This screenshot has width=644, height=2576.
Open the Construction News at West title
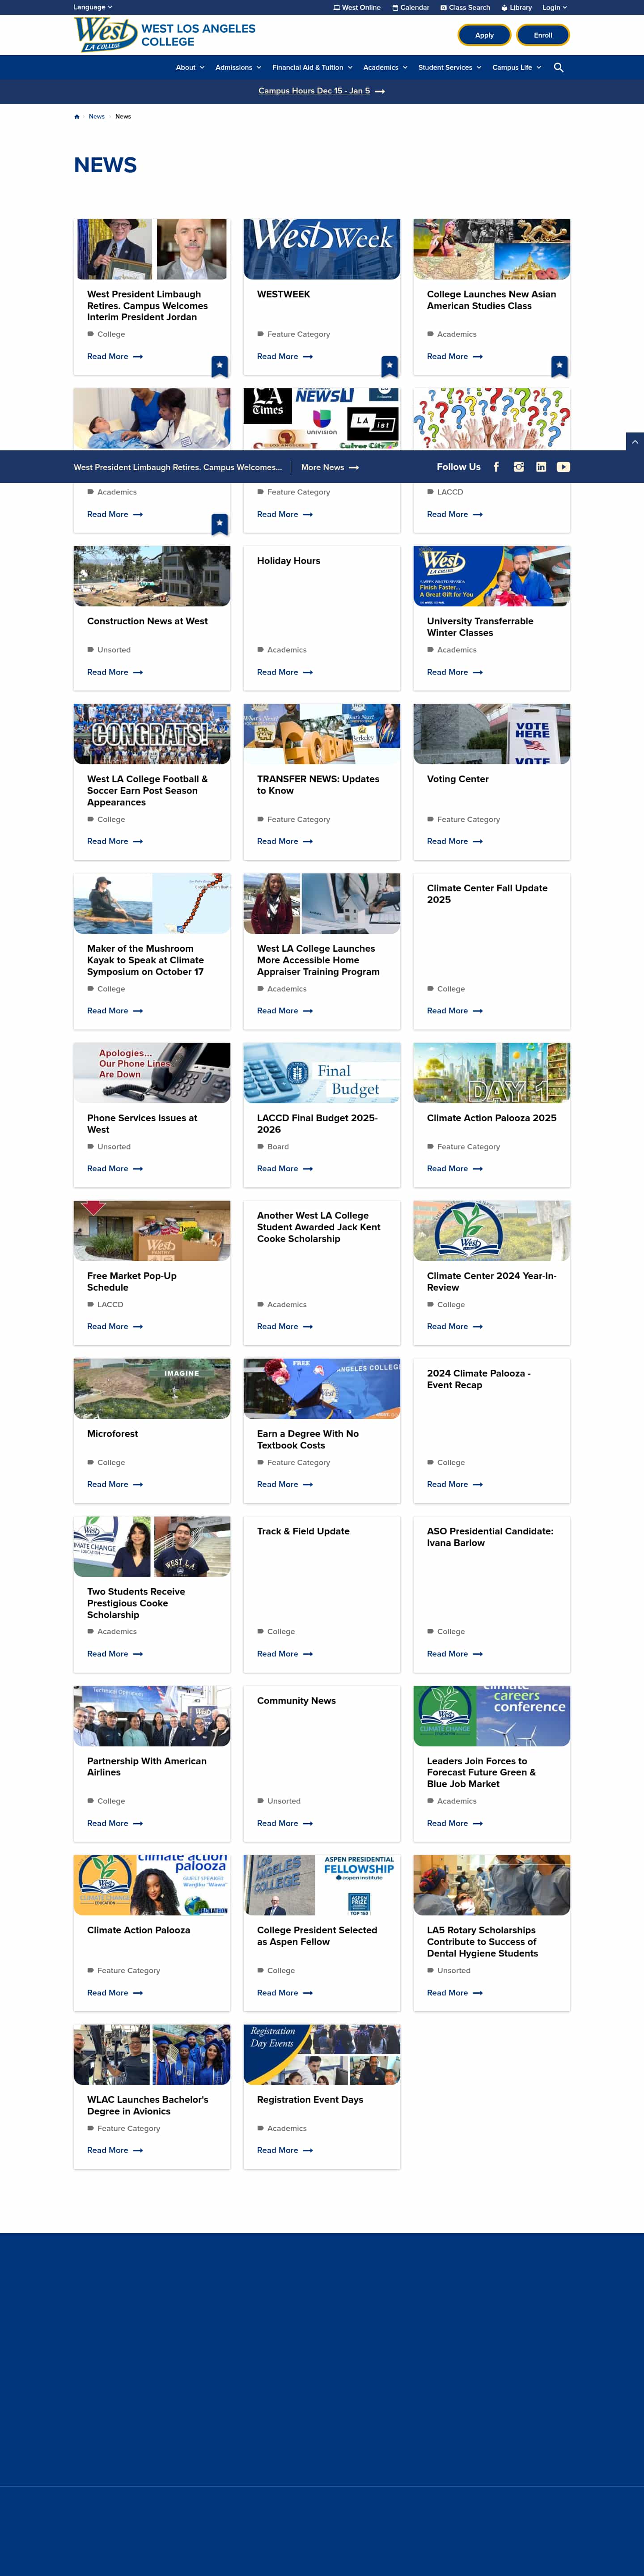click(x=147, y=622)
